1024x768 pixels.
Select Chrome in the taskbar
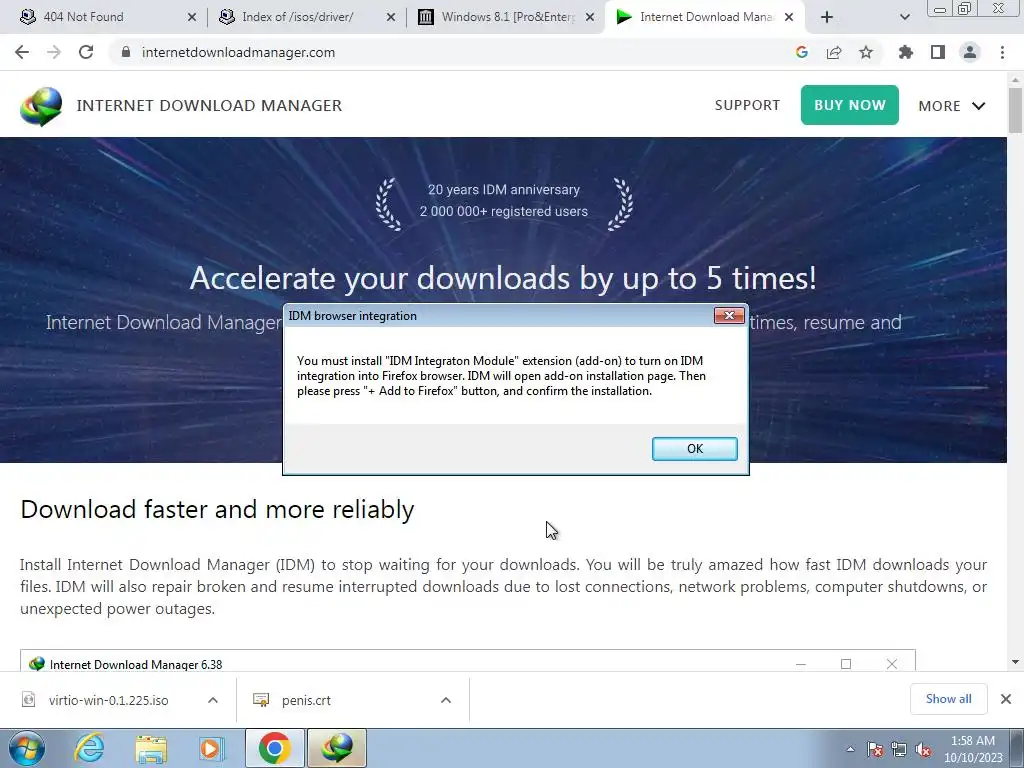coord(274,748)
